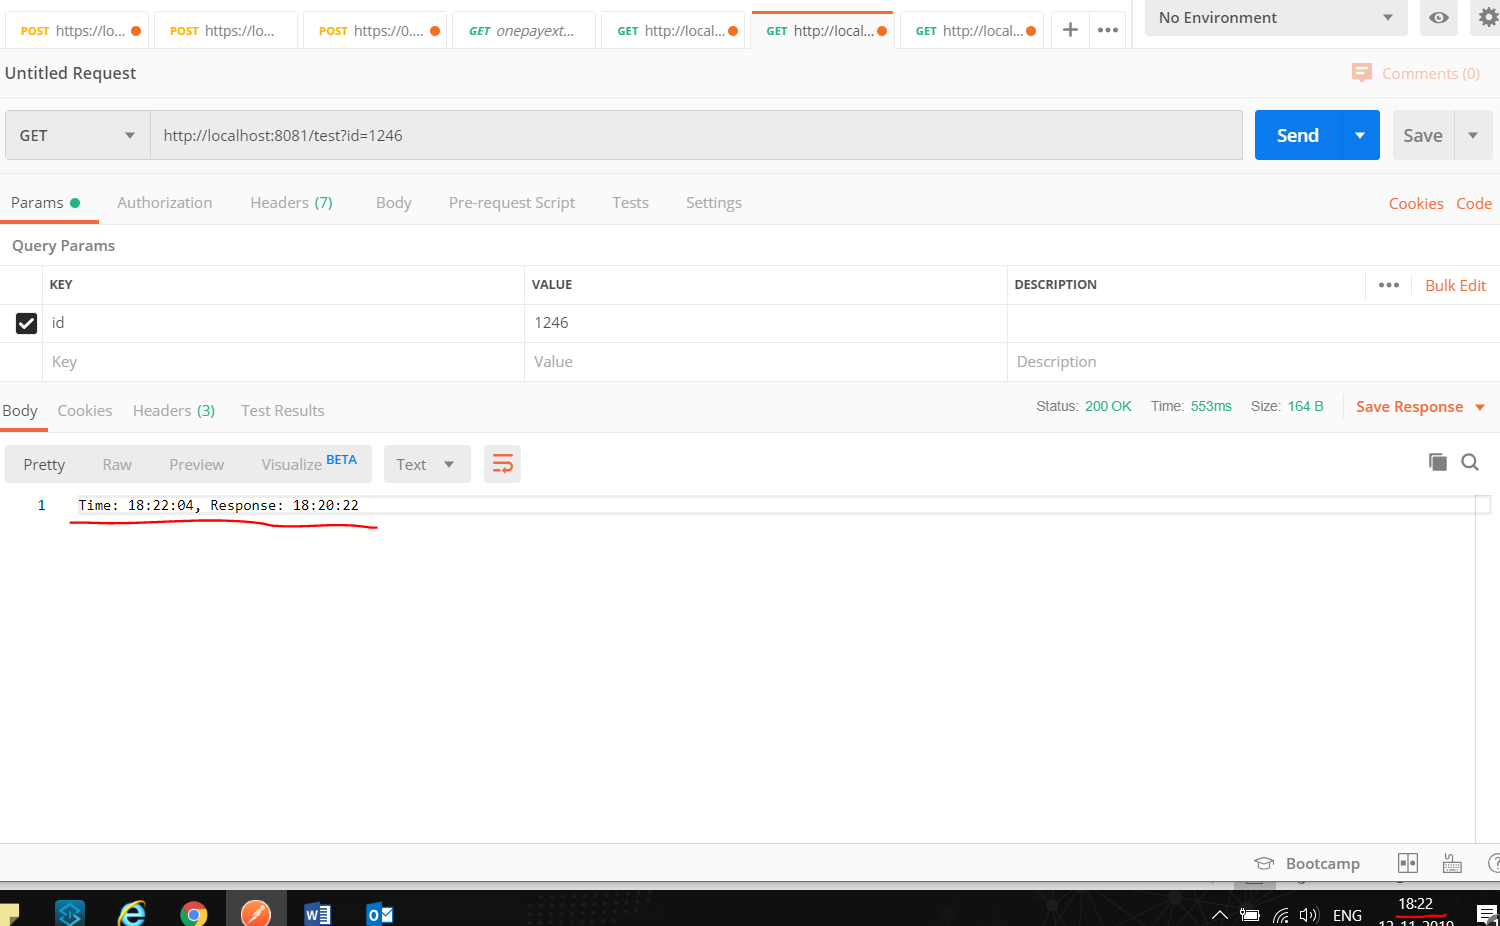The height and width of the screenshot is (926, 1500).
Task: Toggle the two-pane layout icon
Action: pos(1407,863)
